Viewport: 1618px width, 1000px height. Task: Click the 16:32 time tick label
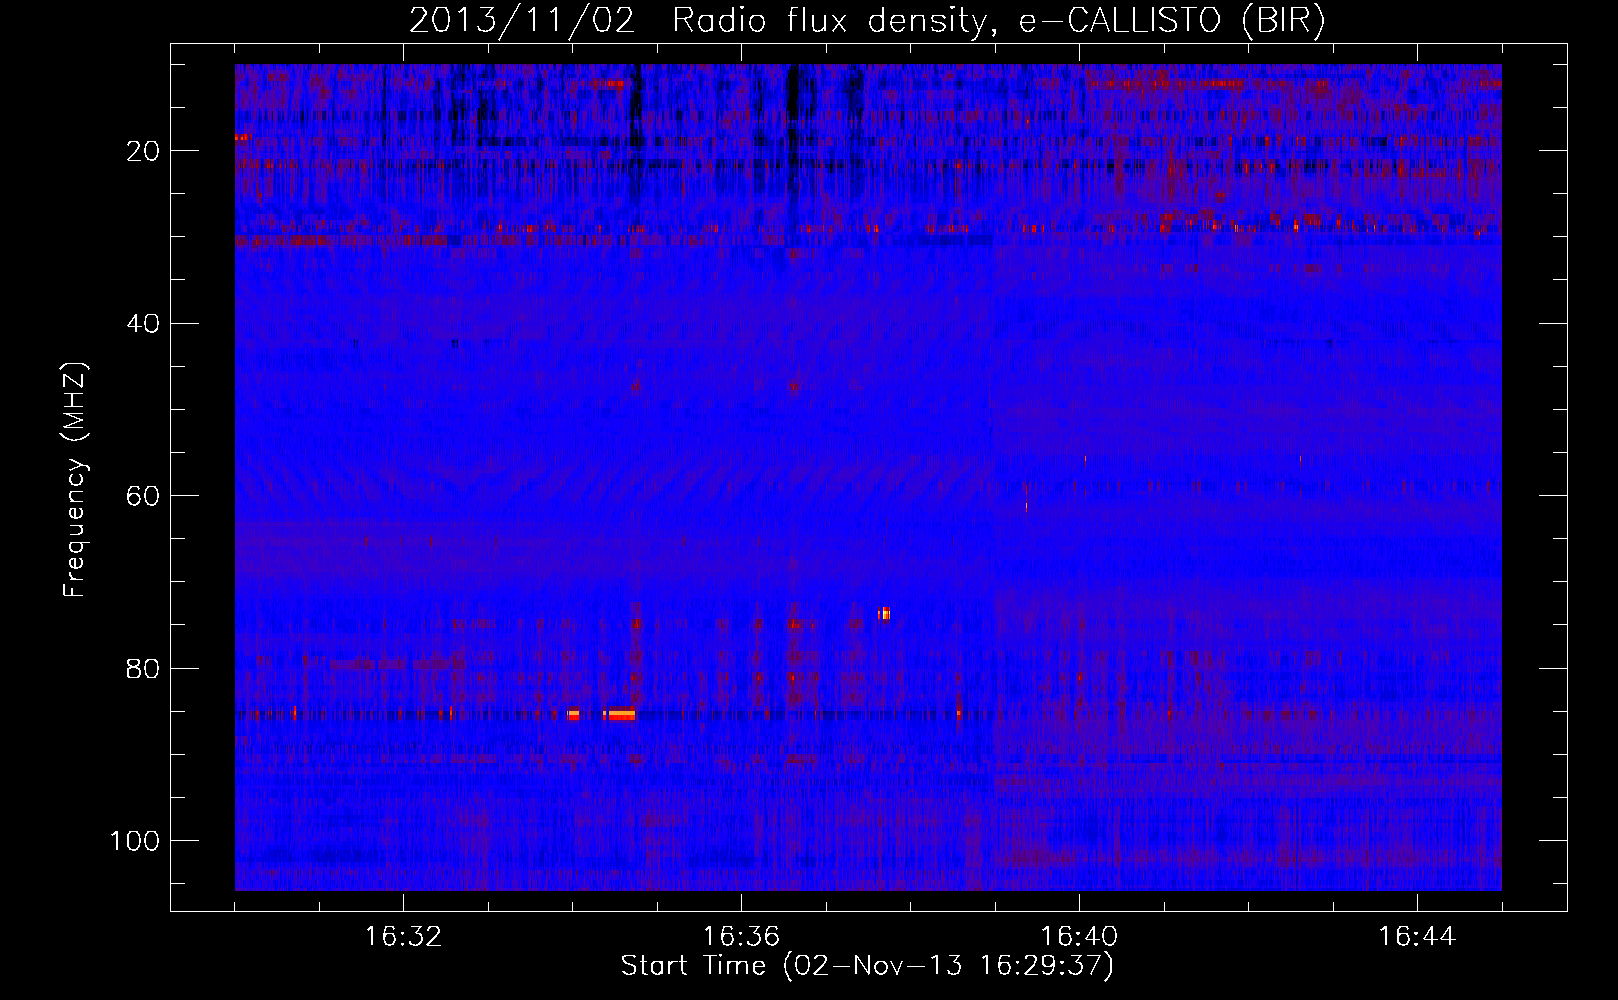point(403,937)
